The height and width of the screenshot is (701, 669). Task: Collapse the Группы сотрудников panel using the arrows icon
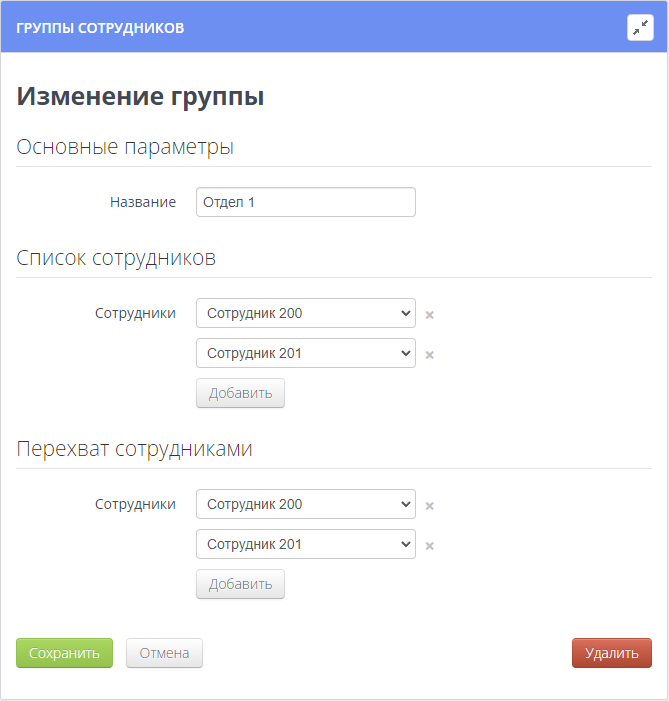click(640, 28)
